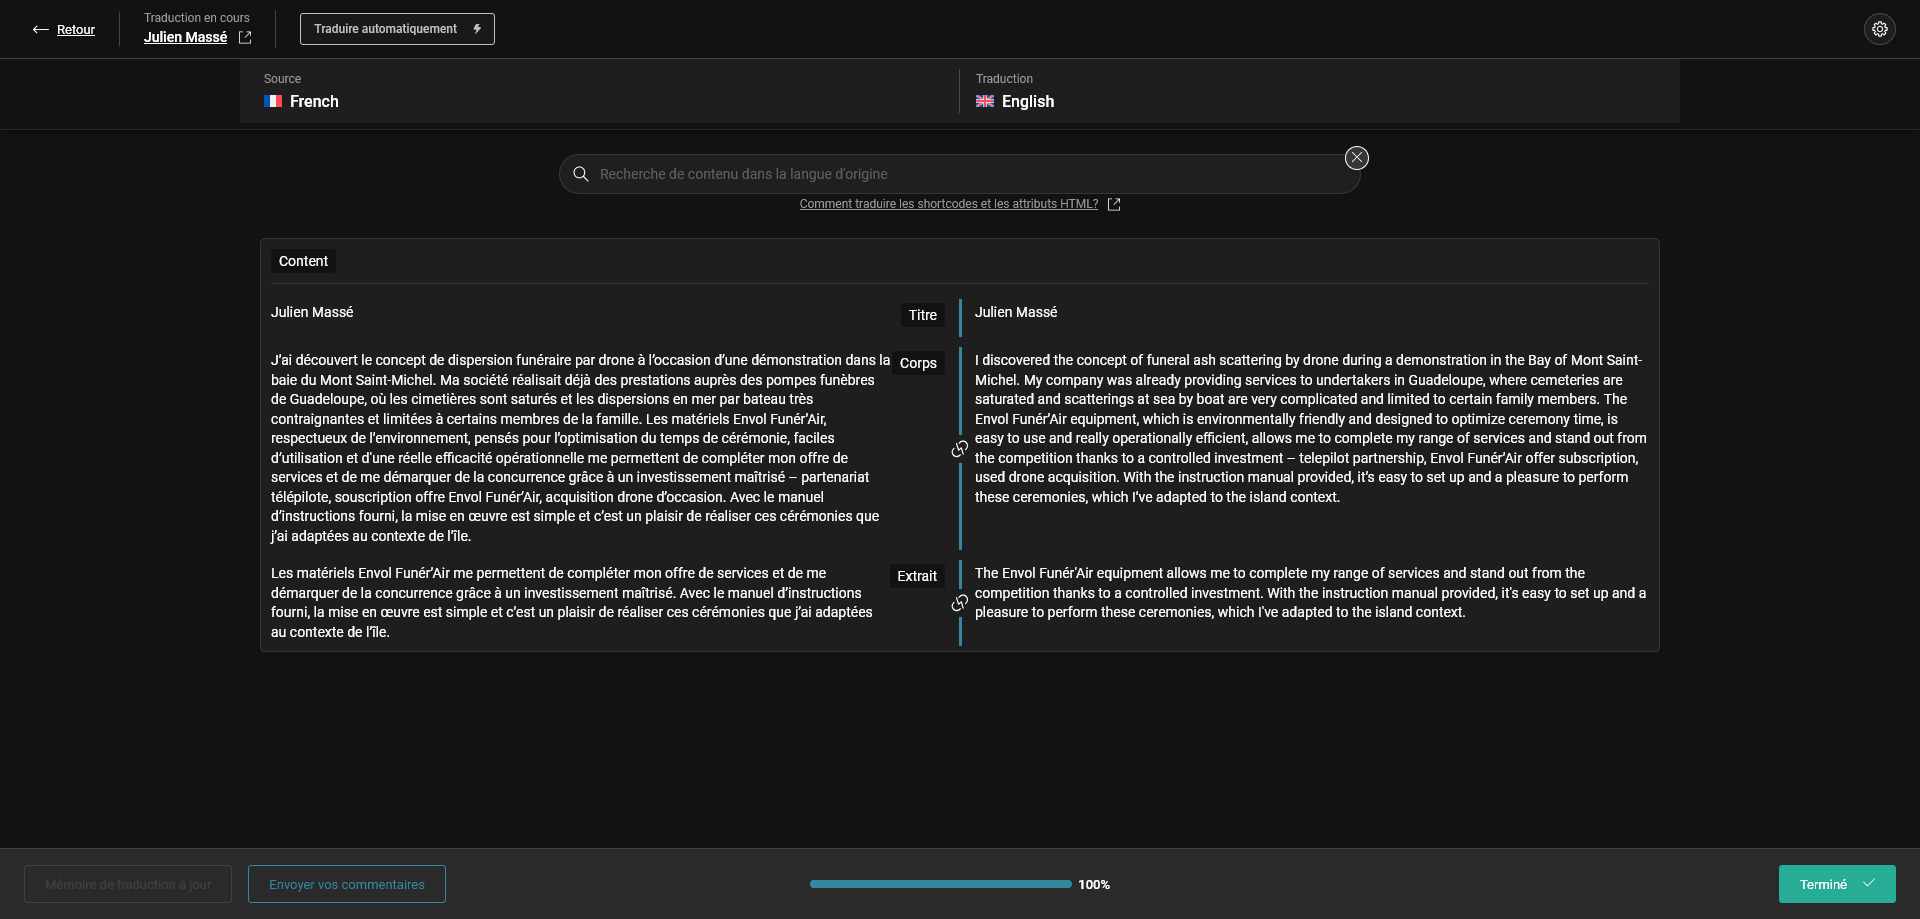1920x919 pixels.
Task: Focus the source language content search field
Action: tap(959, 174)
